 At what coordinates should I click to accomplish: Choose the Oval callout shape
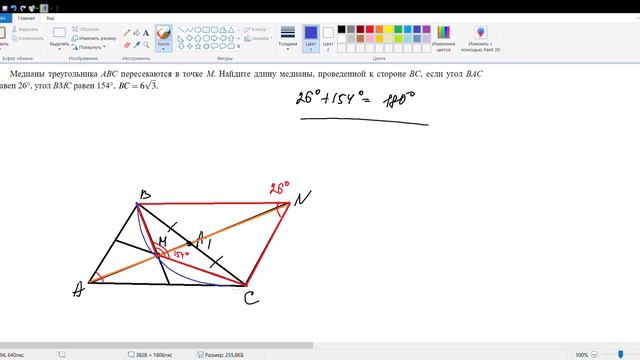click(x=223, y=47)
